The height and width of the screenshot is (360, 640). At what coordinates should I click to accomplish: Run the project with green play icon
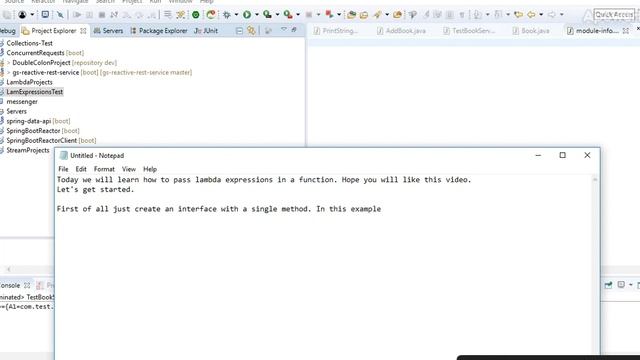[x=247, y=15]
